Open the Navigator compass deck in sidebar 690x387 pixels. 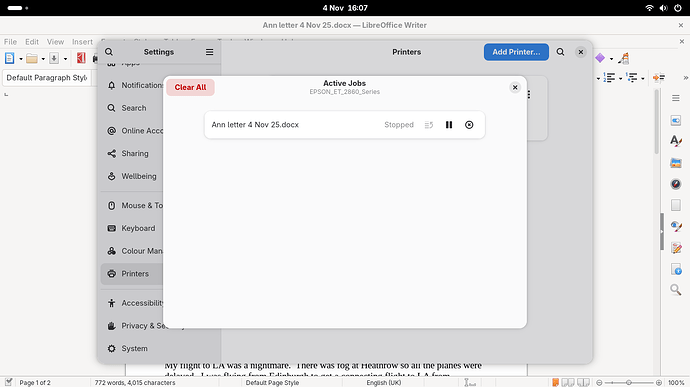(x=676, y=184)
